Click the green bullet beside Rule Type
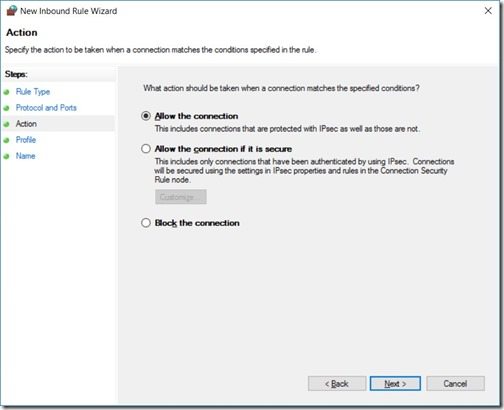This screenshot has width=504, height=410. coord(6,92)
